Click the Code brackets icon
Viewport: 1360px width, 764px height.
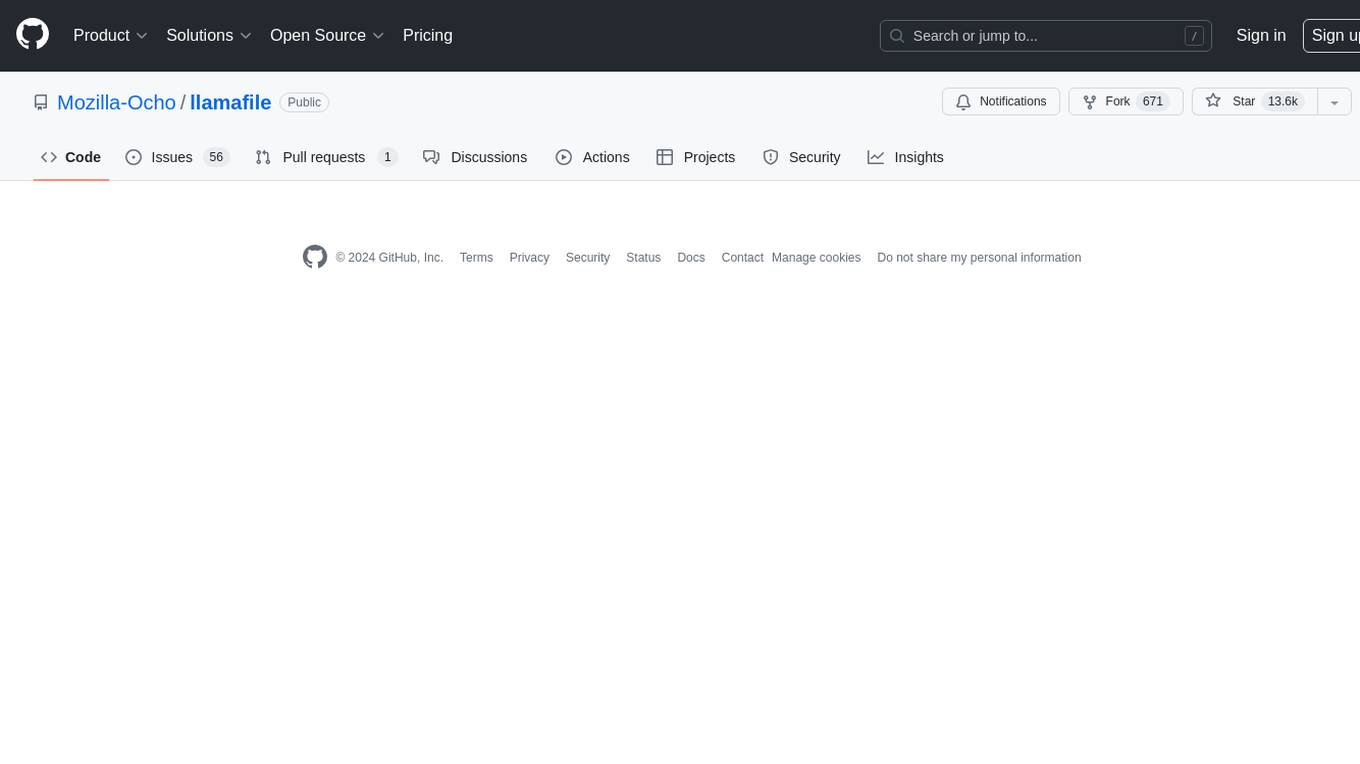pos(49,157)
